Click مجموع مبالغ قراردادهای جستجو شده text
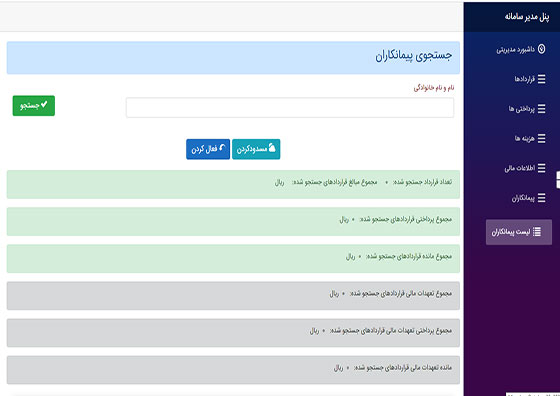Image resolution: width=560 pixels, height=396 pixels. point(334,182)
